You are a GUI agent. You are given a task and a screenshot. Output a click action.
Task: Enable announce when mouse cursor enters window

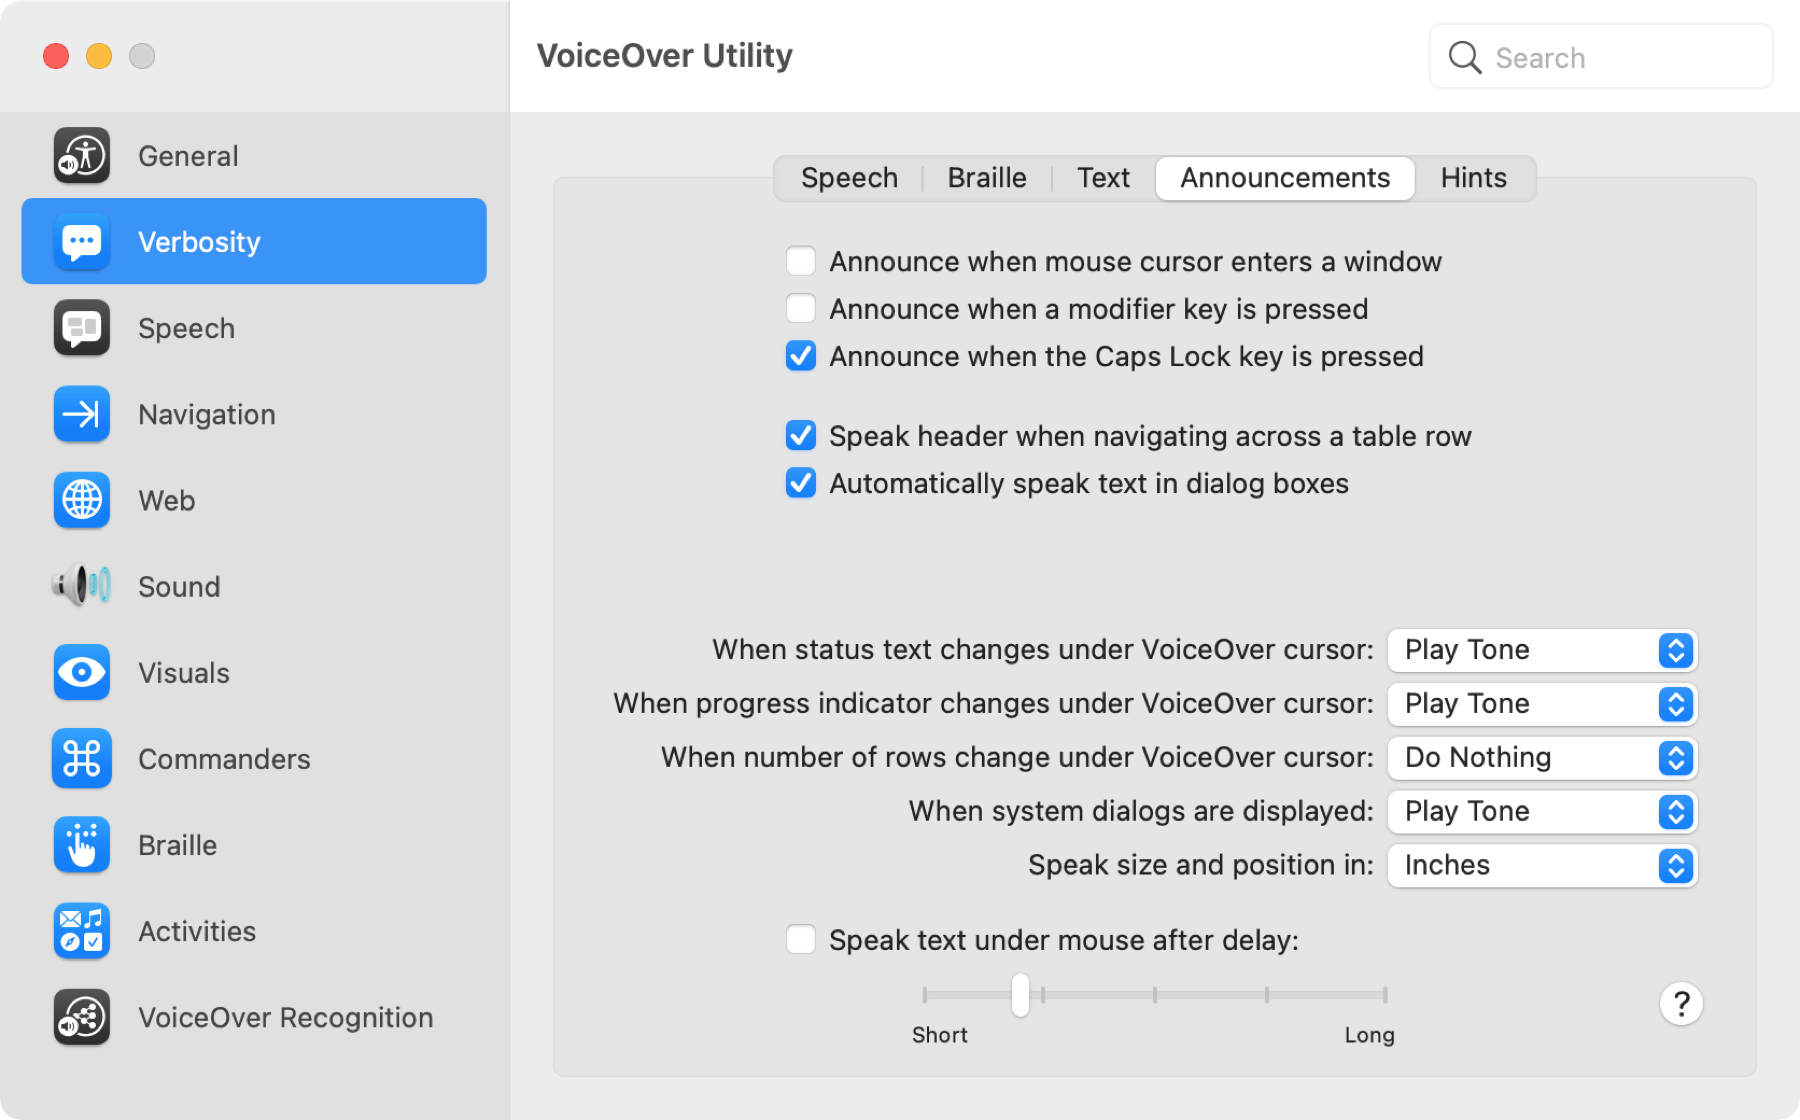coord(801,261)
